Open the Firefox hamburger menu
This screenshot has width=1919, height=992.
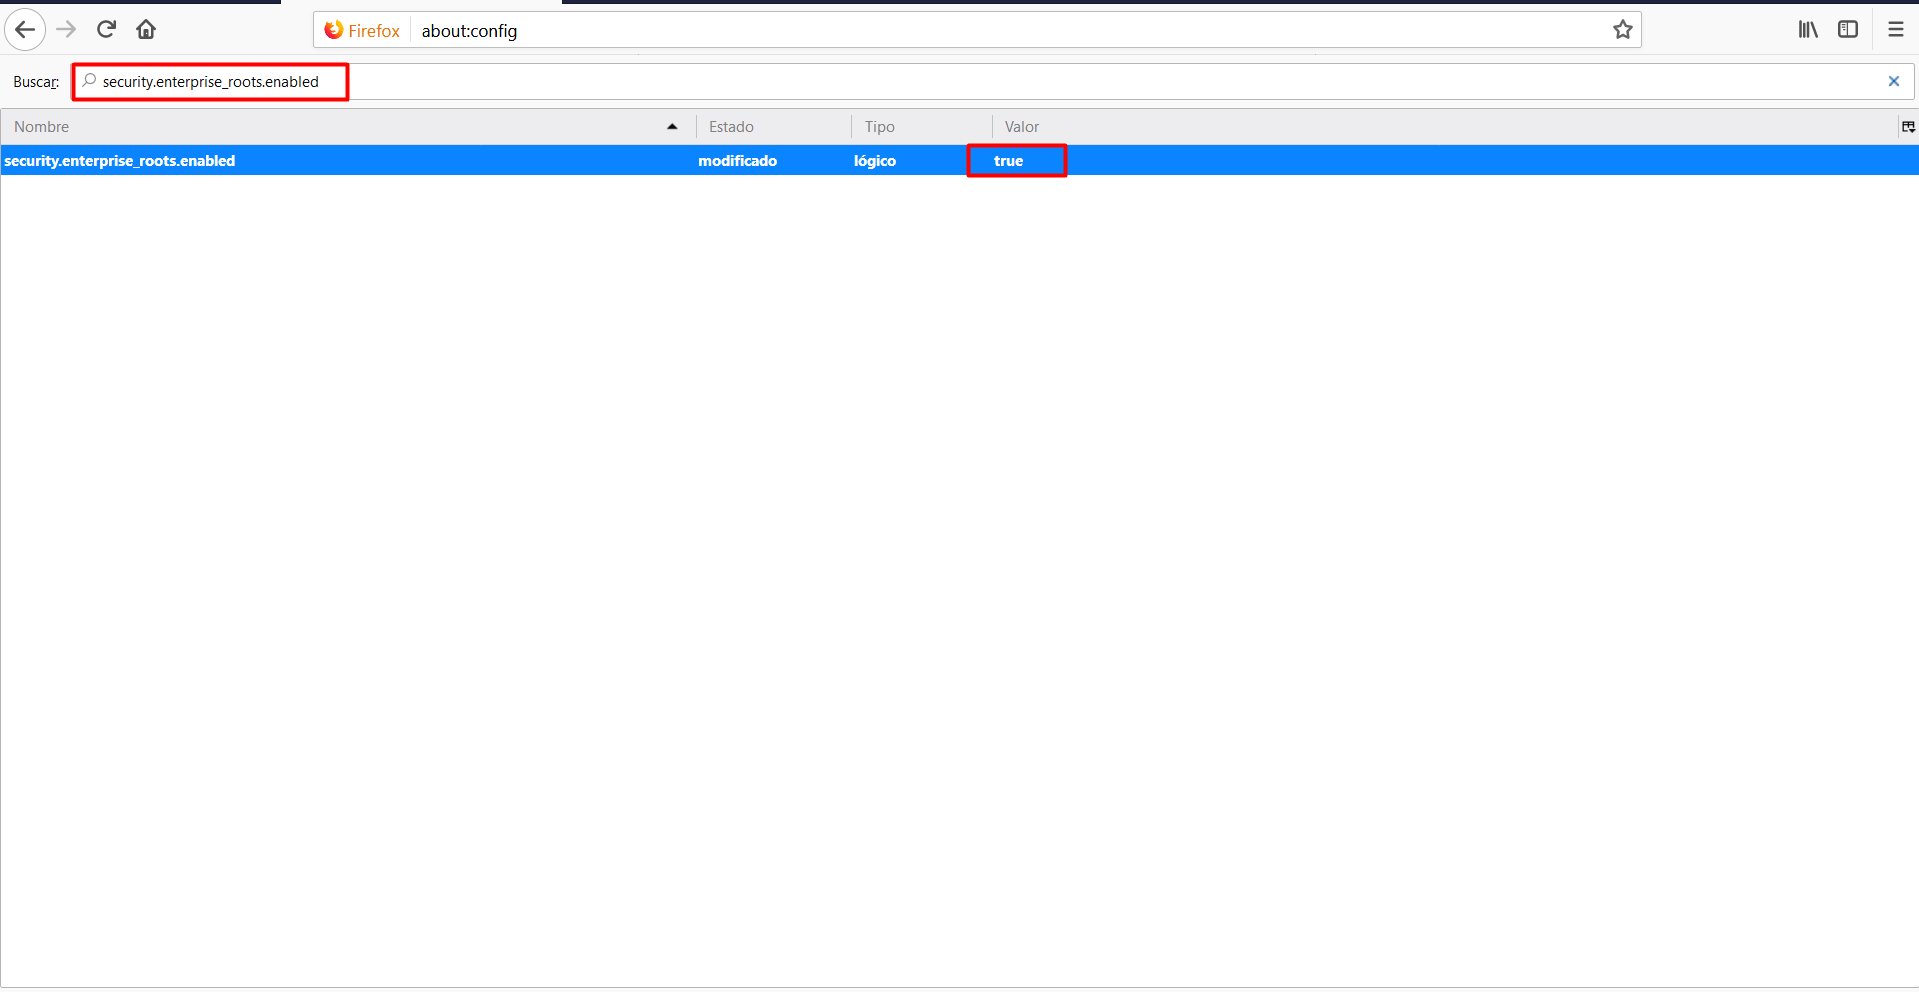[x=1895, y=30]
